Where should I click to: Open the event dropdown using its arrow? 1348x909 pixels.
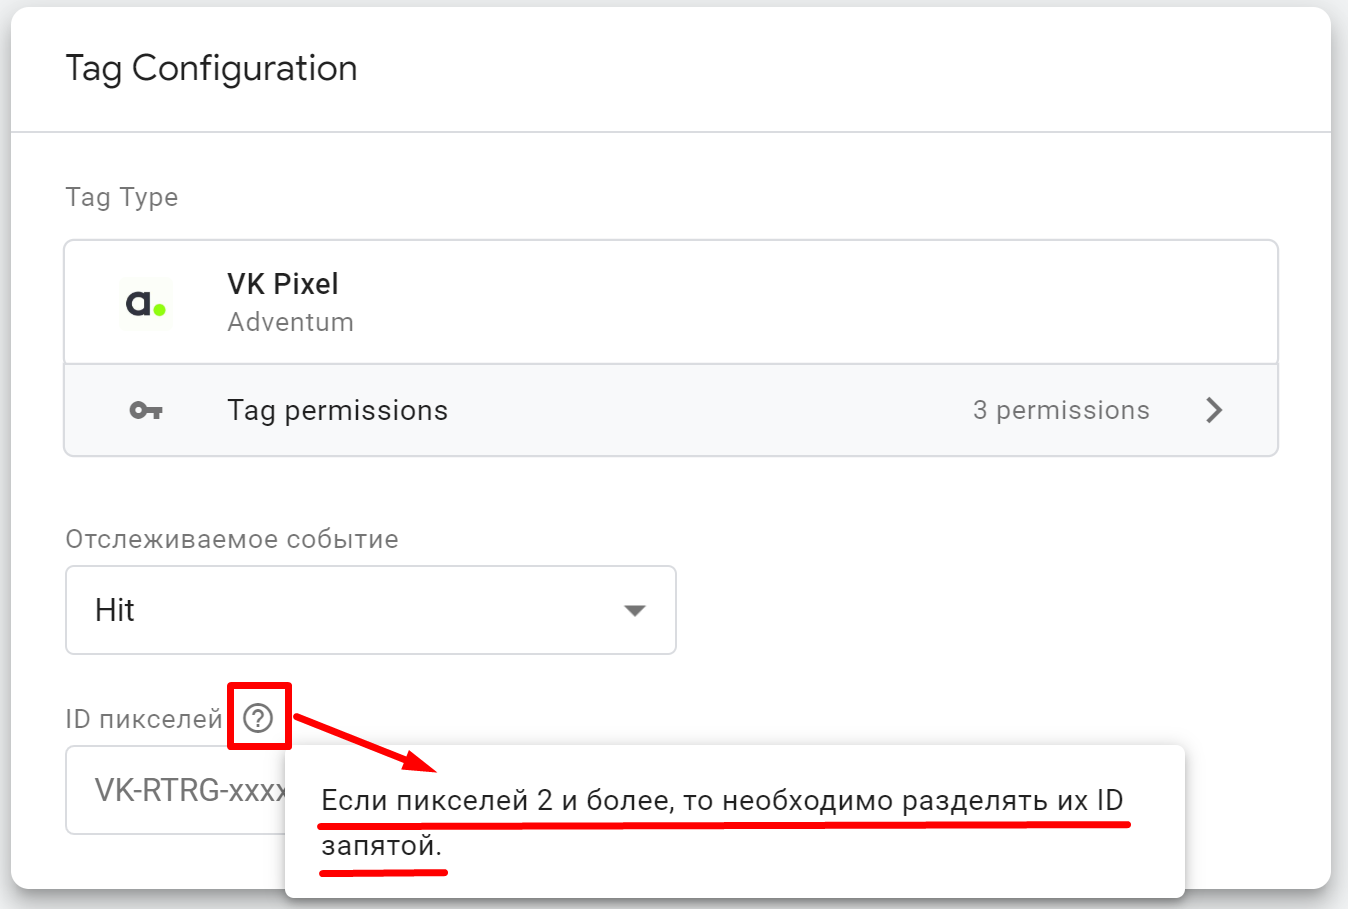pos(634,610)
